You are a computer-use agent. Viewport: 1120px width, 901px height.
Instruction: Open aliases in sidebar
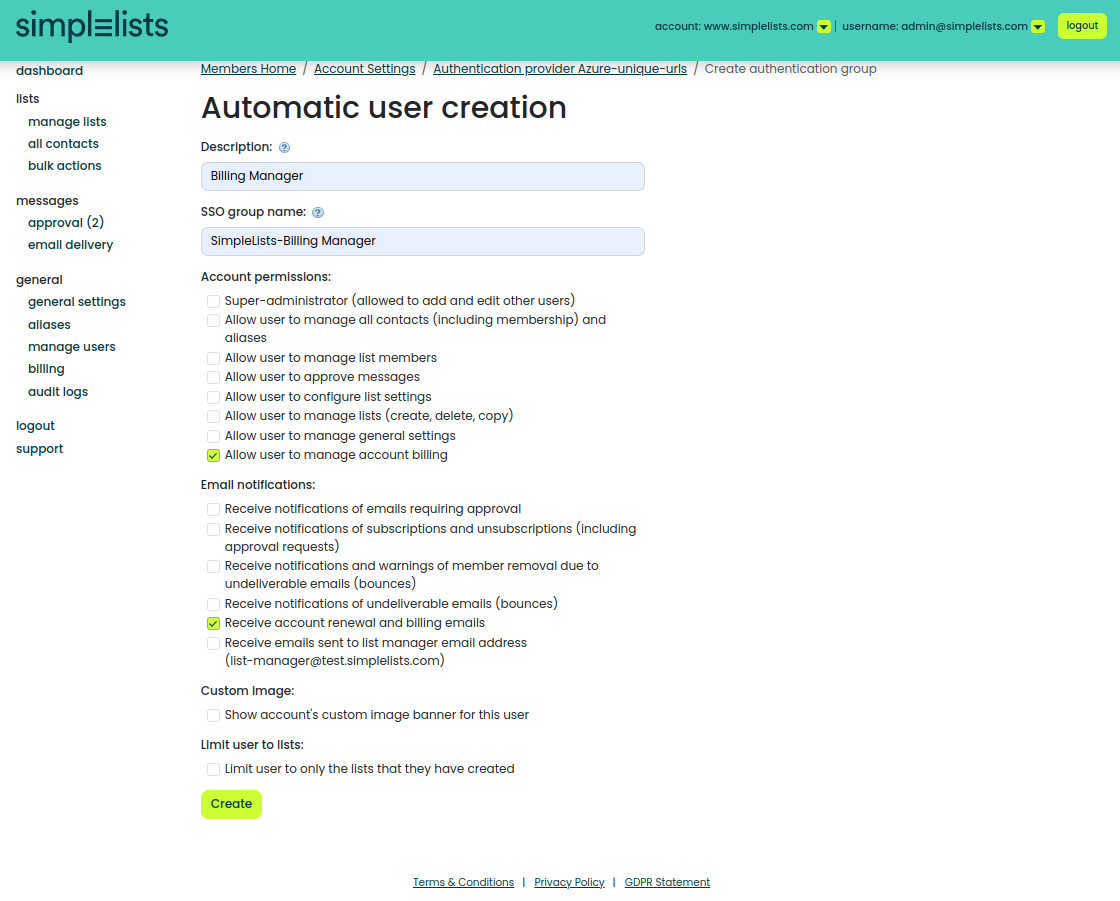click(x=49, y=325)
